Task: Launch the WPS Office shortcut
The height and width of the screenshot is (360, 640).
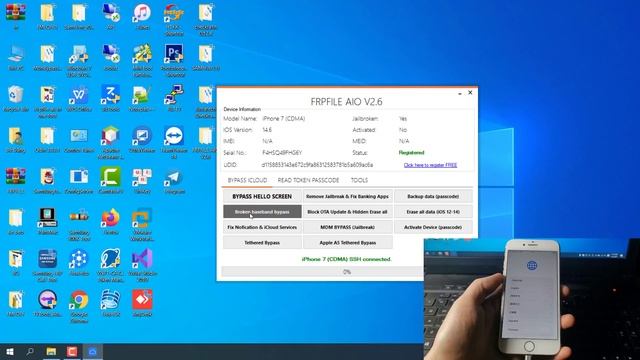Action: click(x=79, y=99)
